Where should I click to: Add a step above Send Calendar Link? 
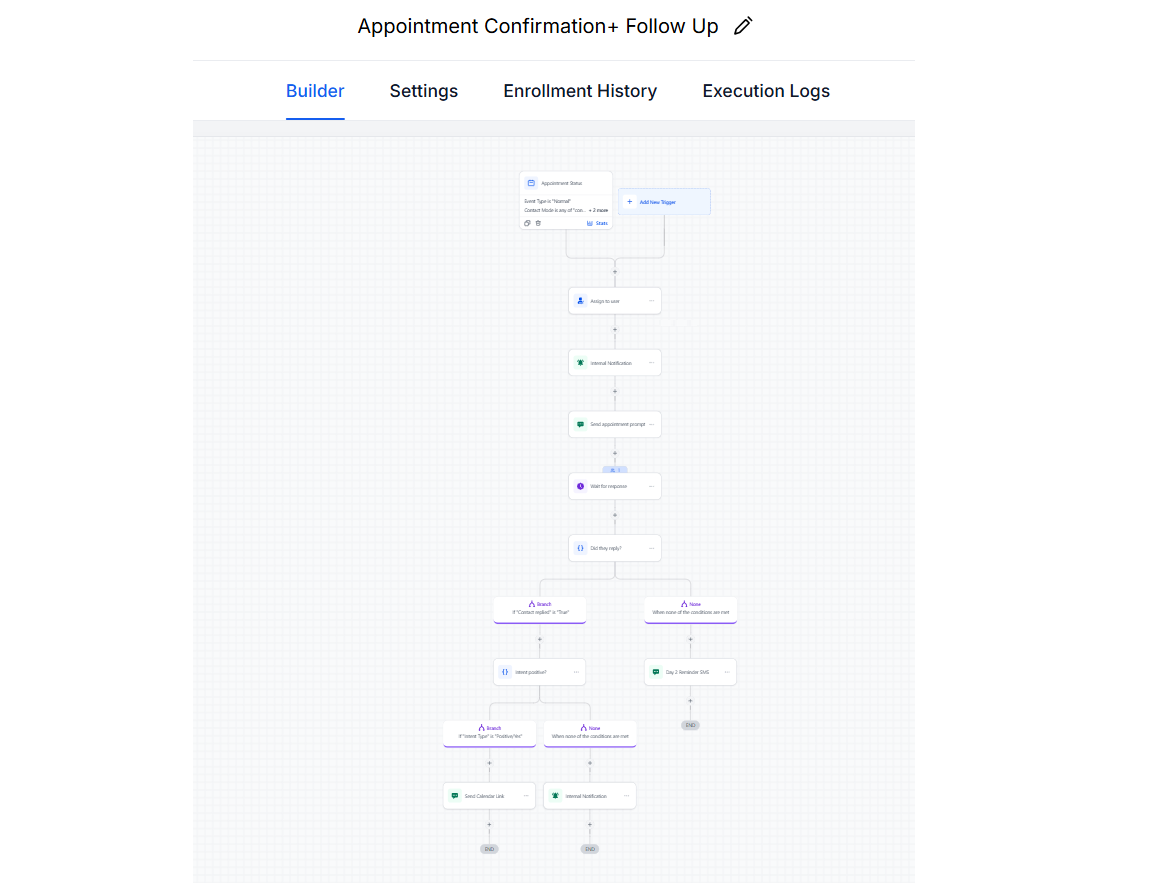coord(489,763)
